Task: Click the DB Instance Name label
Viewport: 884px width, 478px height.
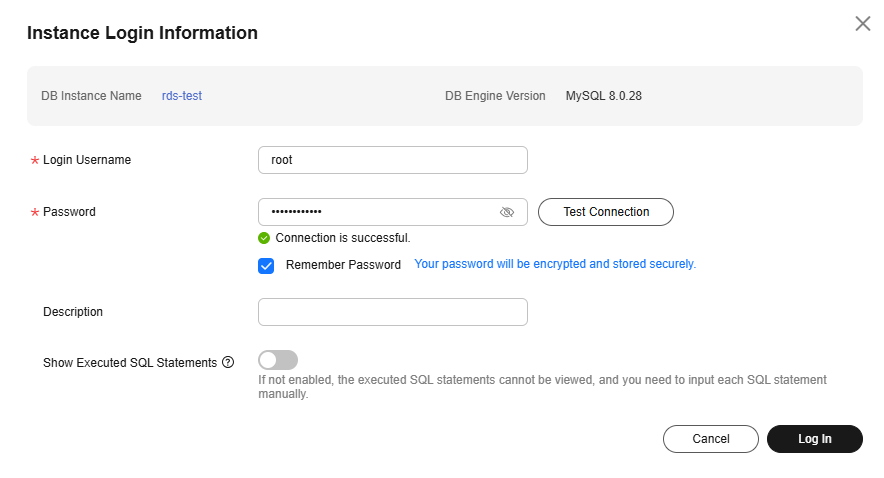Action: click(x=91, y=96)
